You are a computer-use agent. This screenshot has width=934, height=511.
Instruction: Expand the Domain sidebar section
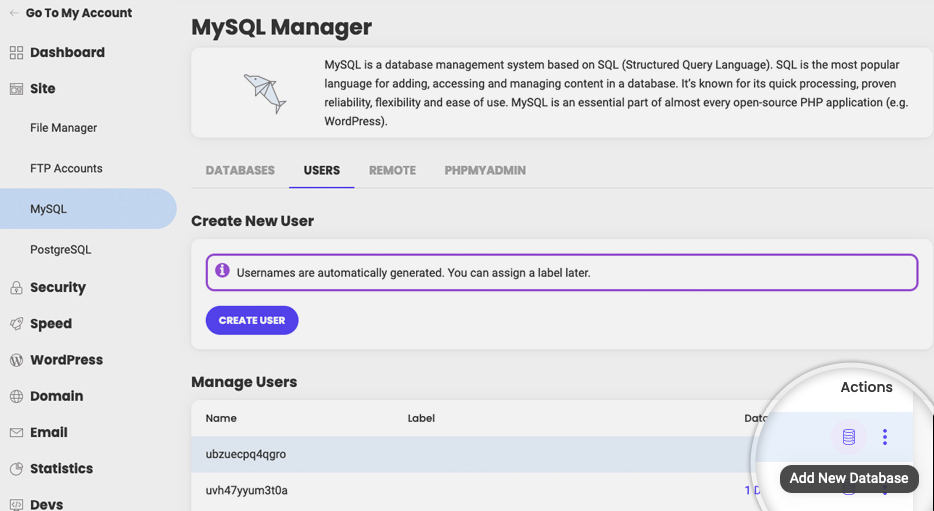coord(57,396)
